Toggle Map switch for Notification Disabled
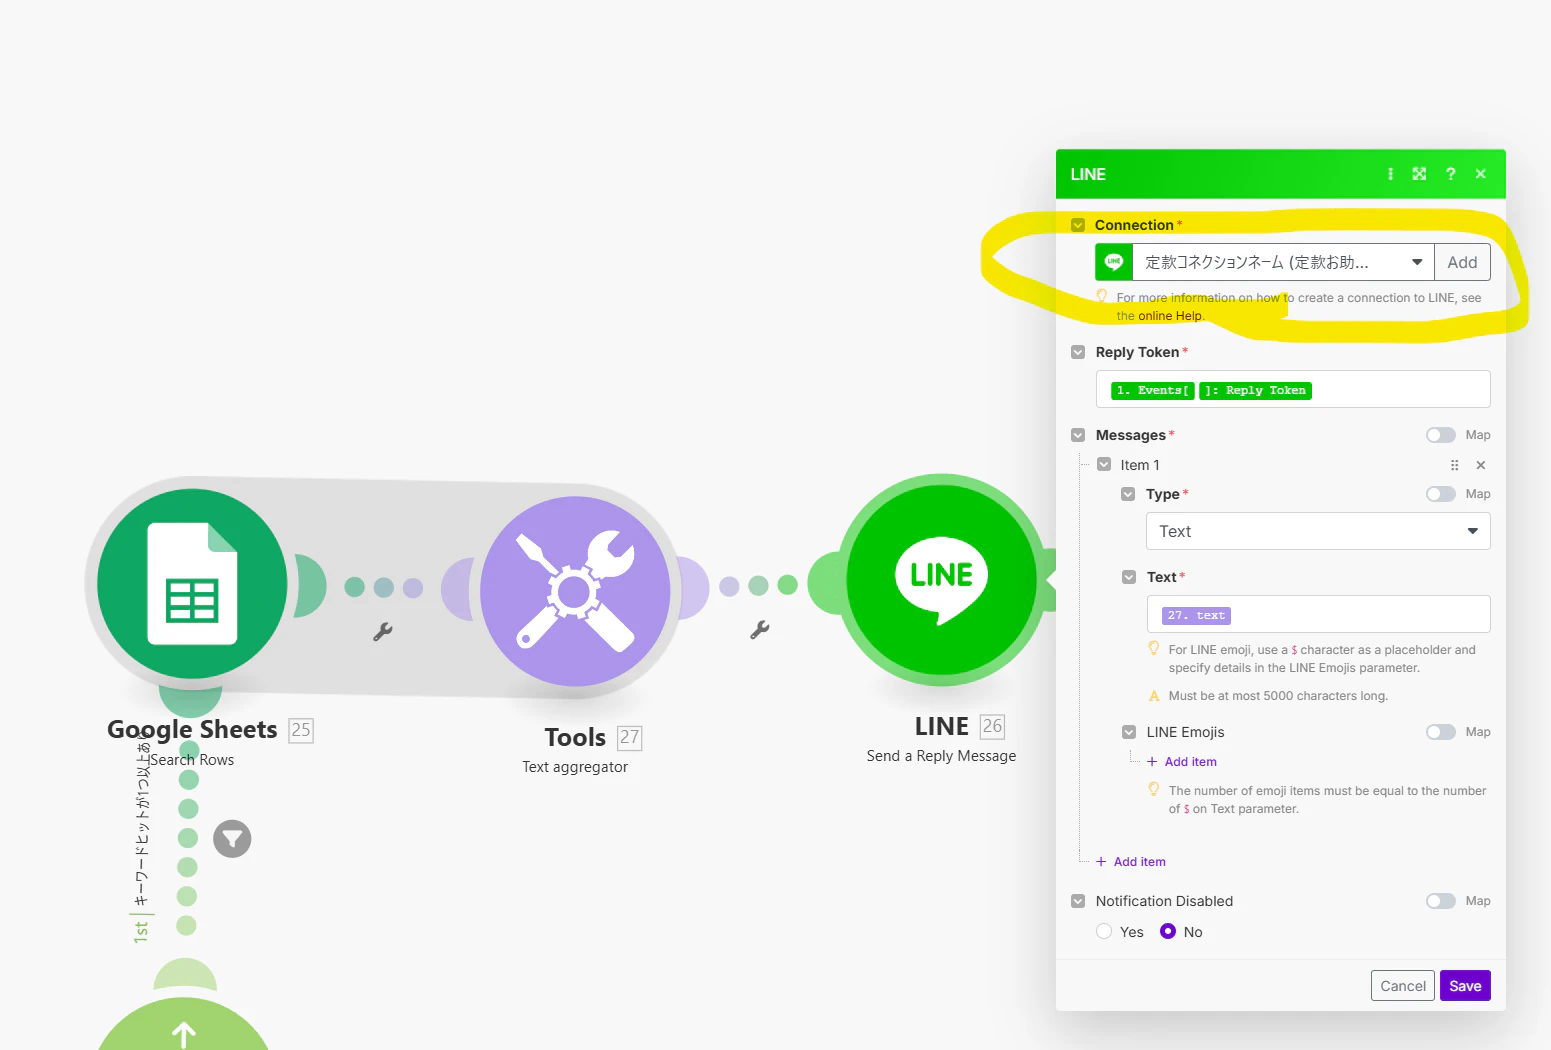1551x1050 pixels. tap(1441, 901)
